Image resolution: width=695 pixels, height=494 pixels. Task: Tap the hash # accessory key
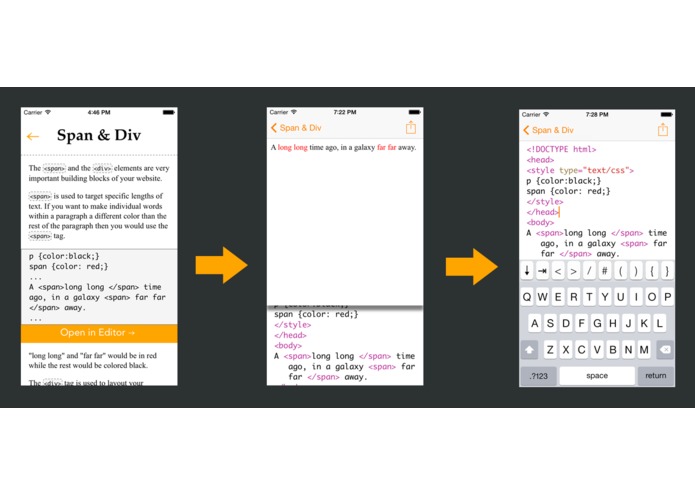pyautogui.click(x=605, y=271)
